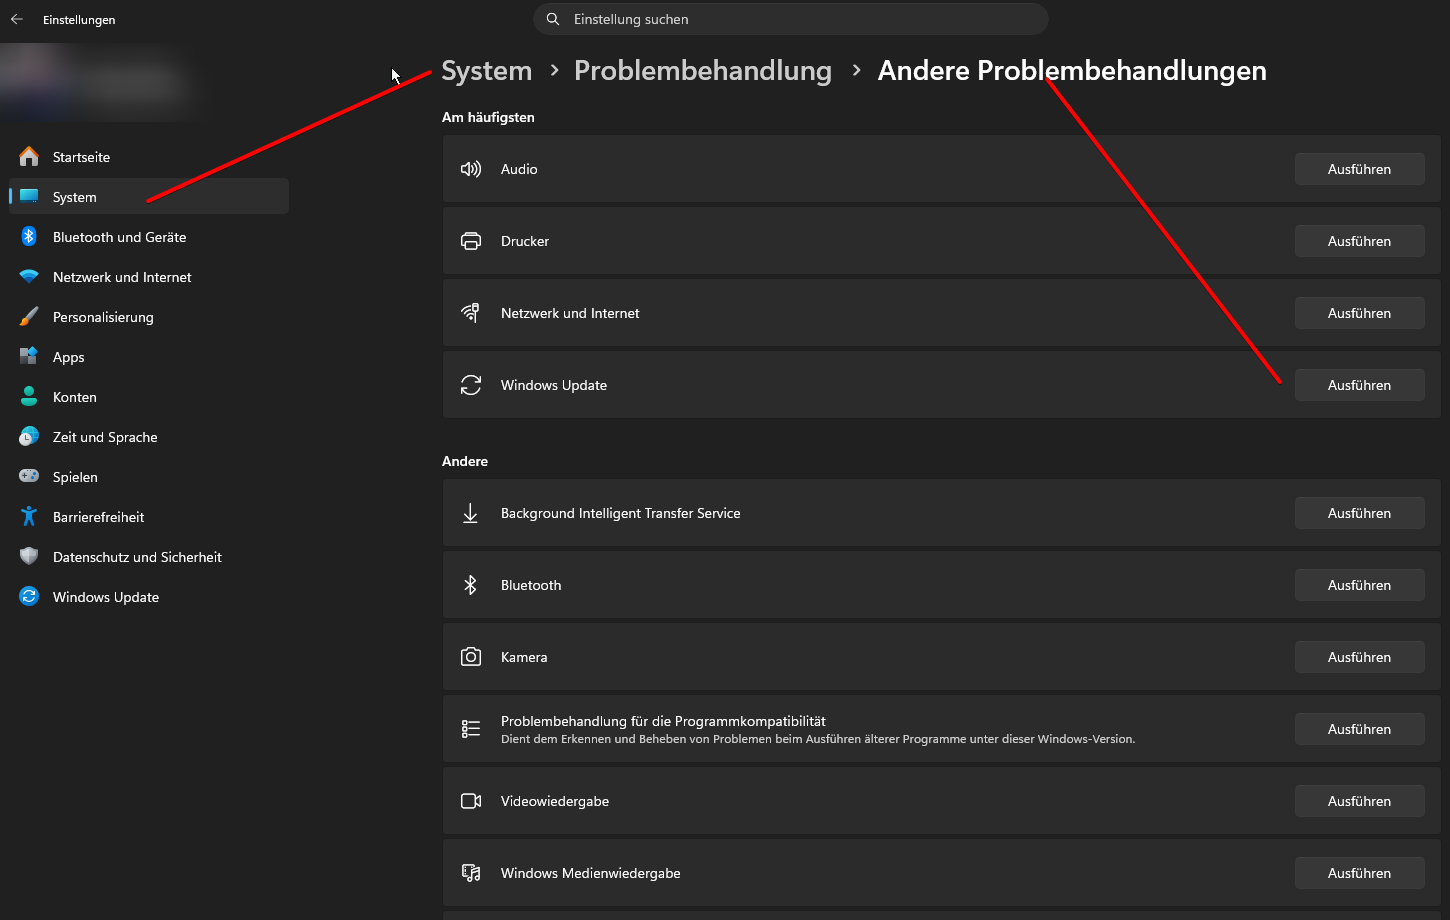The width and height of the screenshot is (1450, 920).
Task: Run the Bluetooth troubleshooter
Action: tap(1359, 585)
